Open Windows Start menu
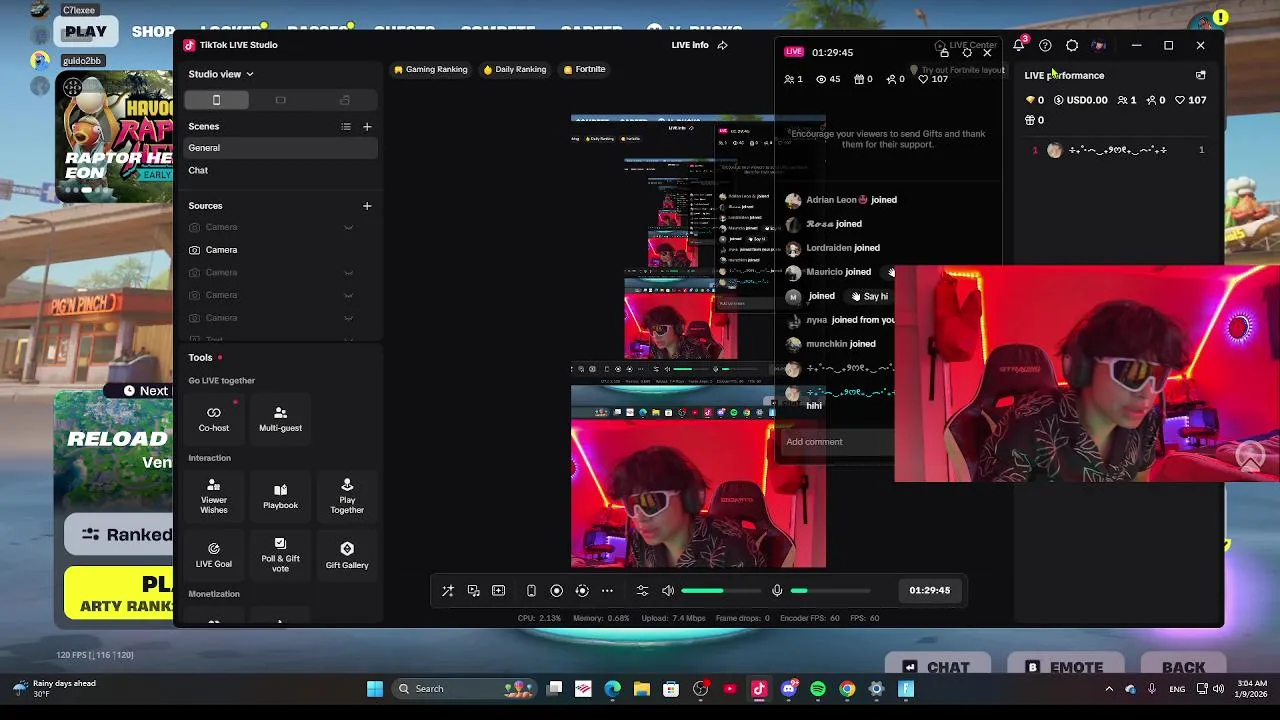Screen dimensions: 1280x720 (x=375, y=689)
